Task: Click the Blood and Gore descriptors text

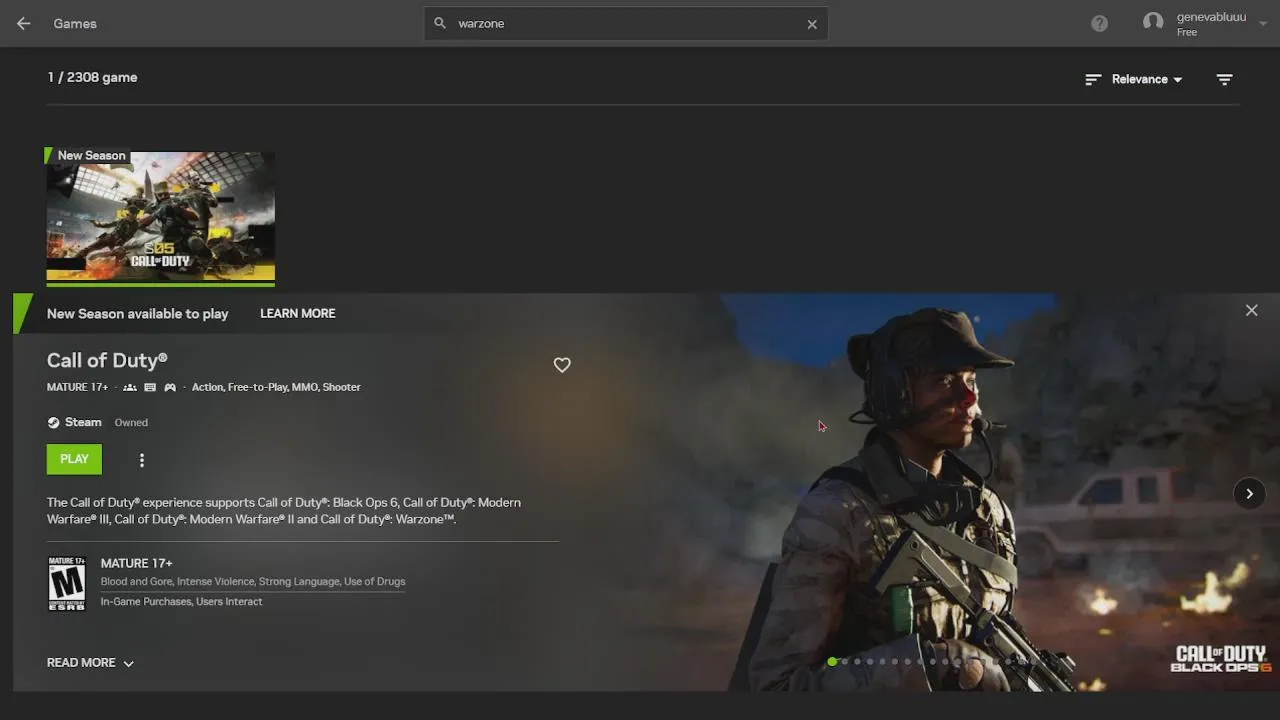Action: pyautogui.click(x=253, y=581)
